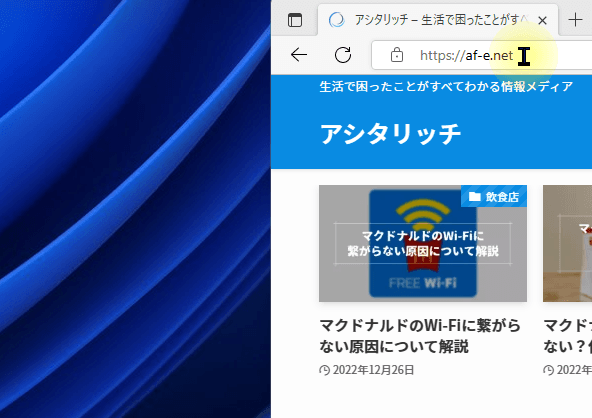This screenshot has width=592, height=418.
Task: Click the clock icon beside 2022年12月26日
Action: click(324, 370)
